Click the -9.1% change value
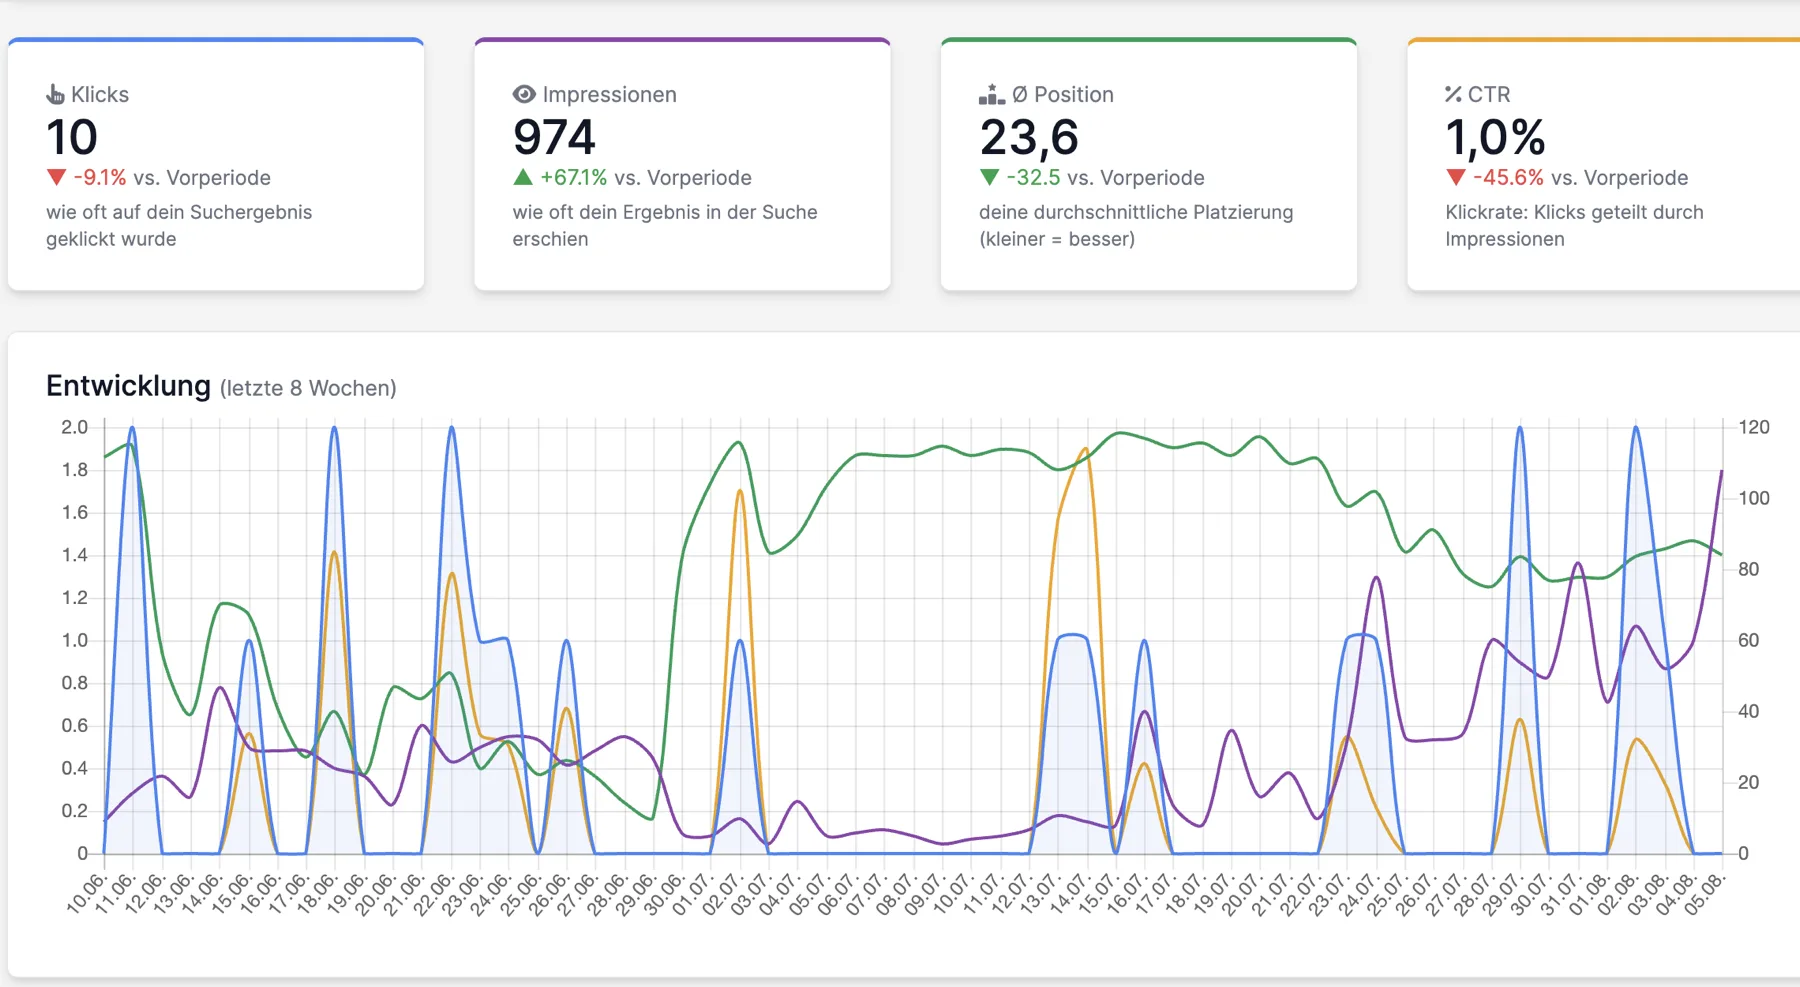Image resolution: width=1800 pixels, height=987 pixels. coord(100,177)
